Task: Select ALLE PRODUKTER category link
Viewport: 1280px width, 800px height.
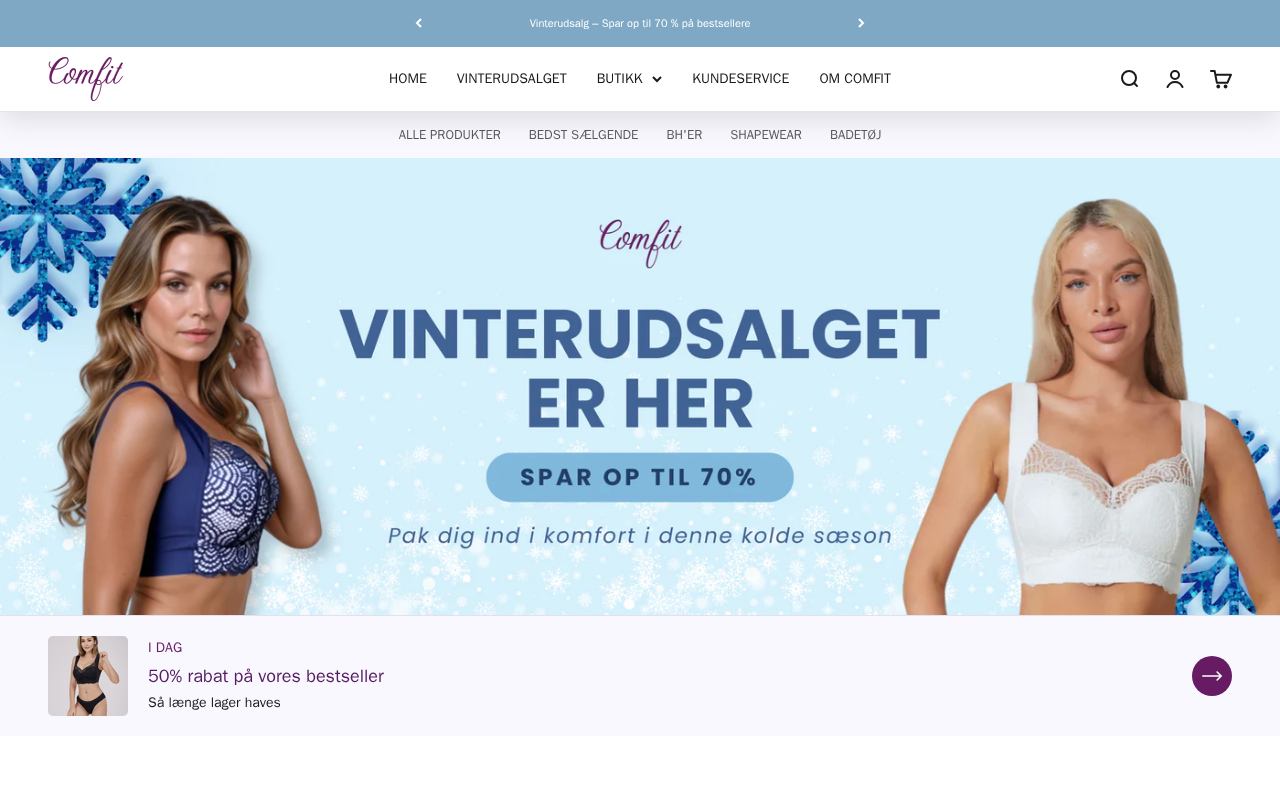Action: coord(450,135)
